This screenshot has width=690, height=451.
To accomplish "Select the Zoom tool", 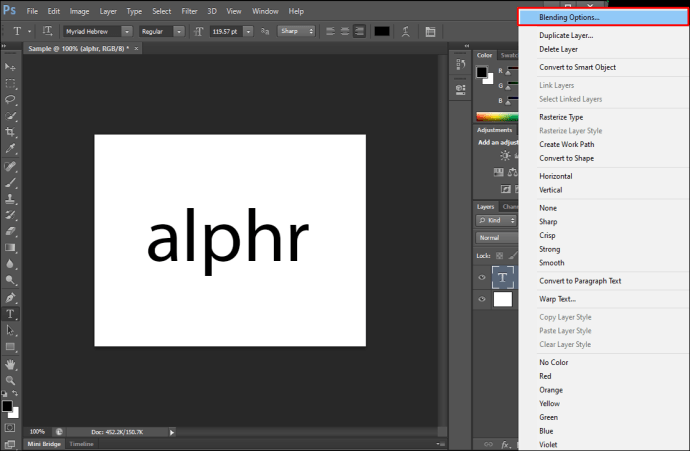I will click(10, 381).
